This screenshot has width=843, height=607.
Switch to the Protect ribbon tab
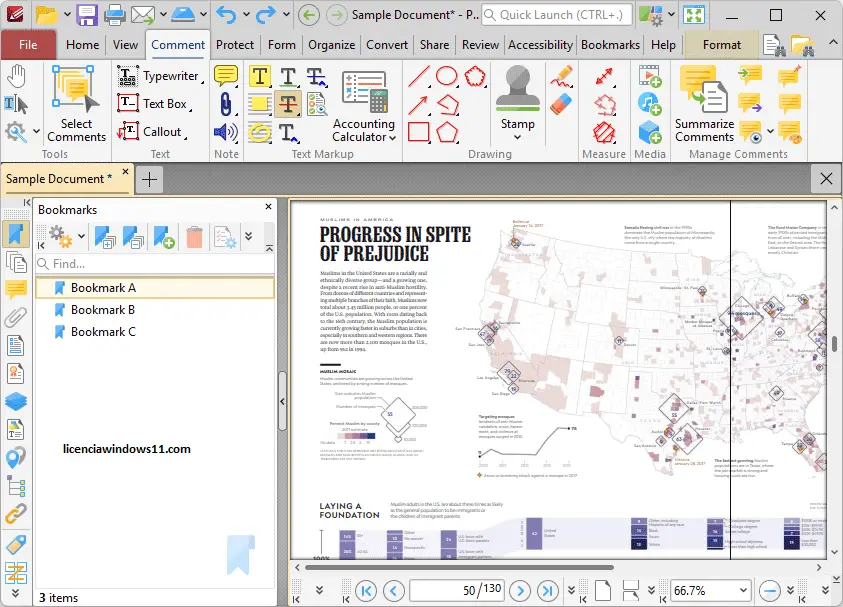click(234, 45)
